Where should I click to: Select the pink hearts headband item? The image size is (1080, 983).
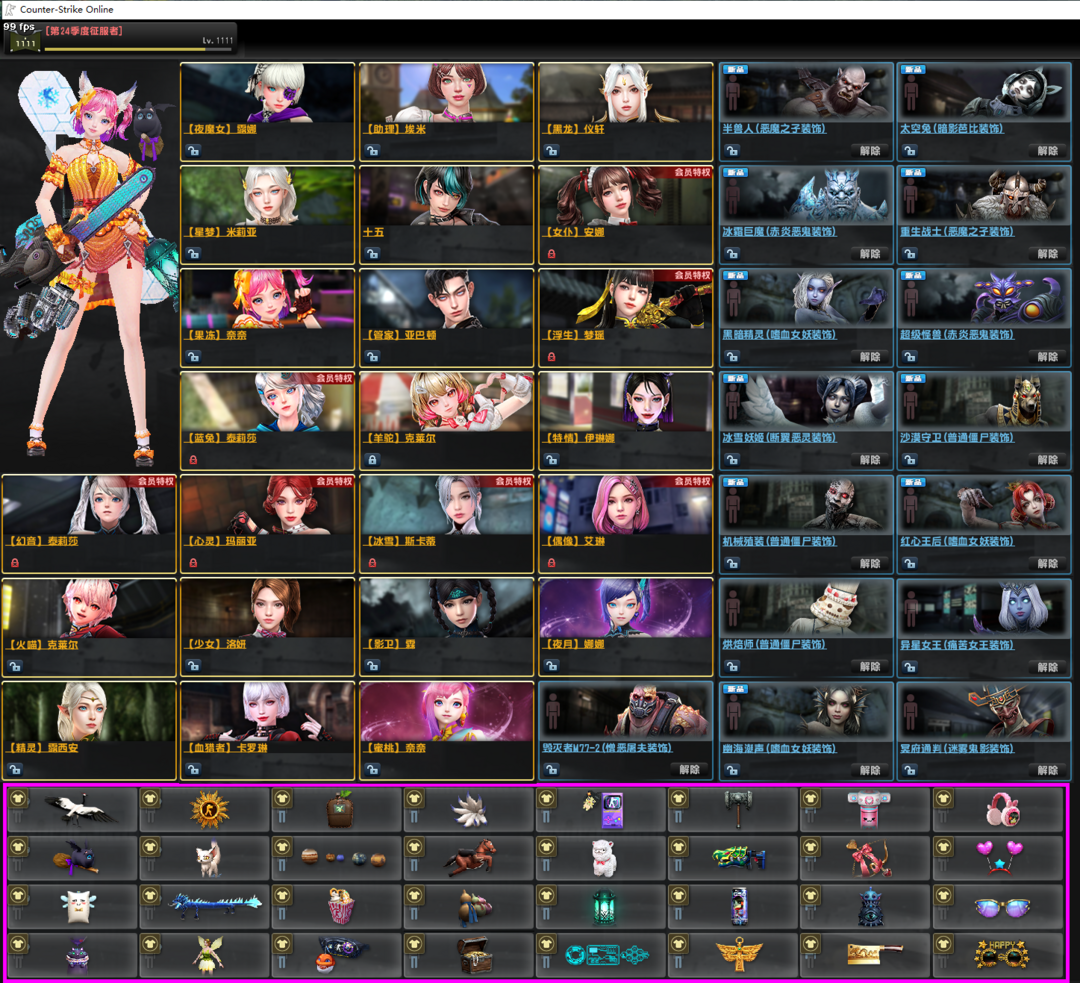click(999, 858)
